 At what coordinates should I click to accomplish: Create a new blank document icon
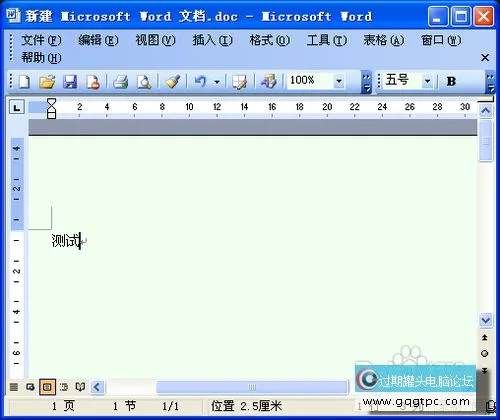tap(24, 82)
